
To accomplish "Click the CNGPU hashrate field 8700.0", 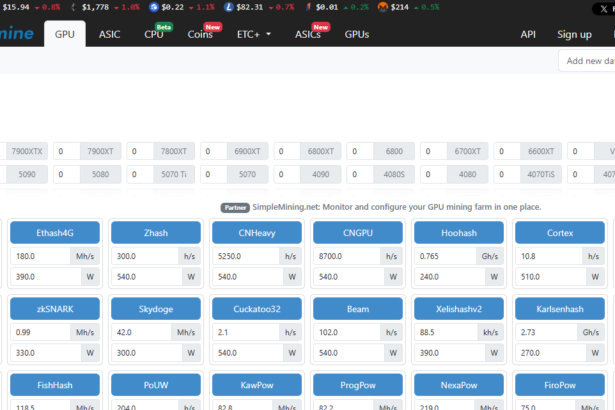I will click(x=347, y=256).
